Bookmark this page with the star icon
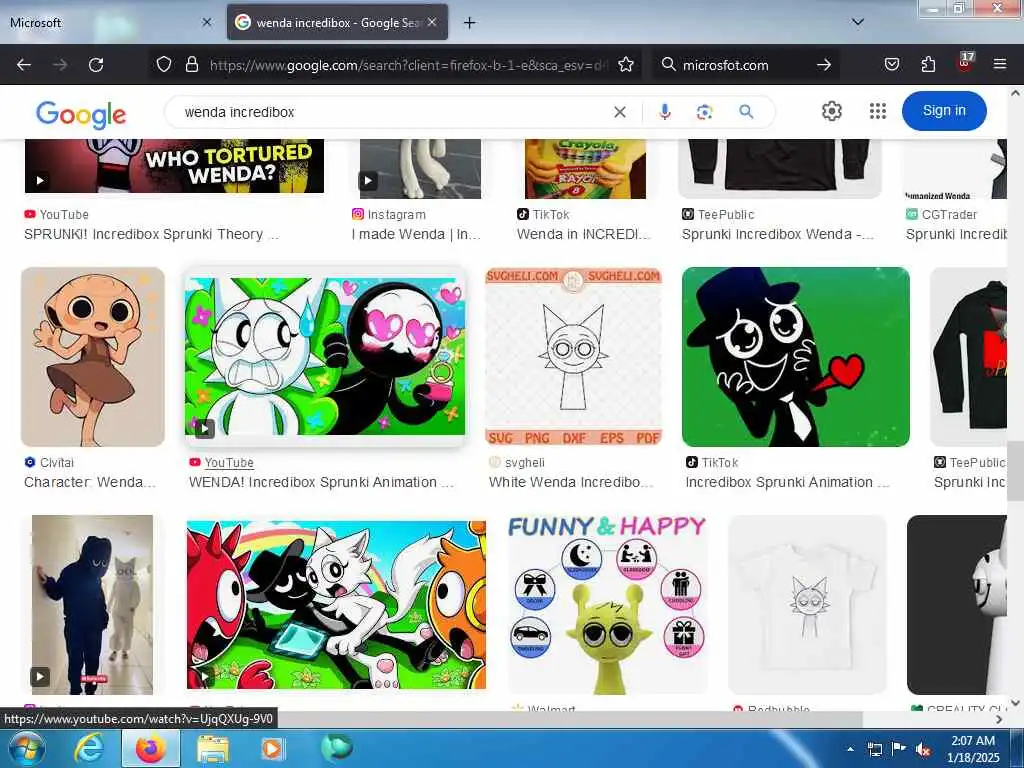Image resolution: width=1024 pixels, height=768 pixels. point(626,65)
